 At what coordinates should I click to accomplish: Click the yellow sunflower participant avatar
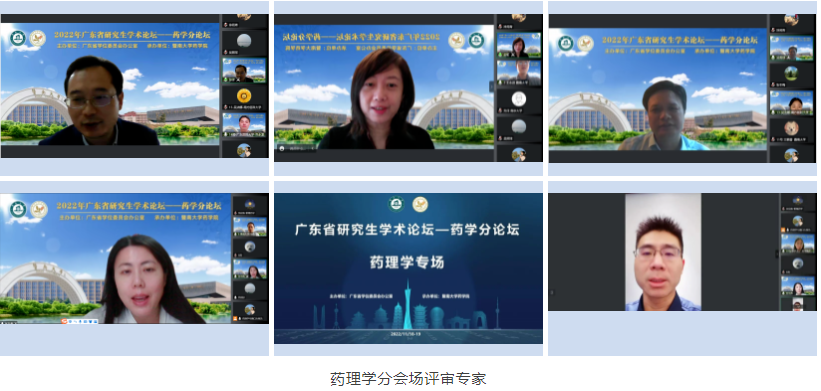click(x=243, y=95)
